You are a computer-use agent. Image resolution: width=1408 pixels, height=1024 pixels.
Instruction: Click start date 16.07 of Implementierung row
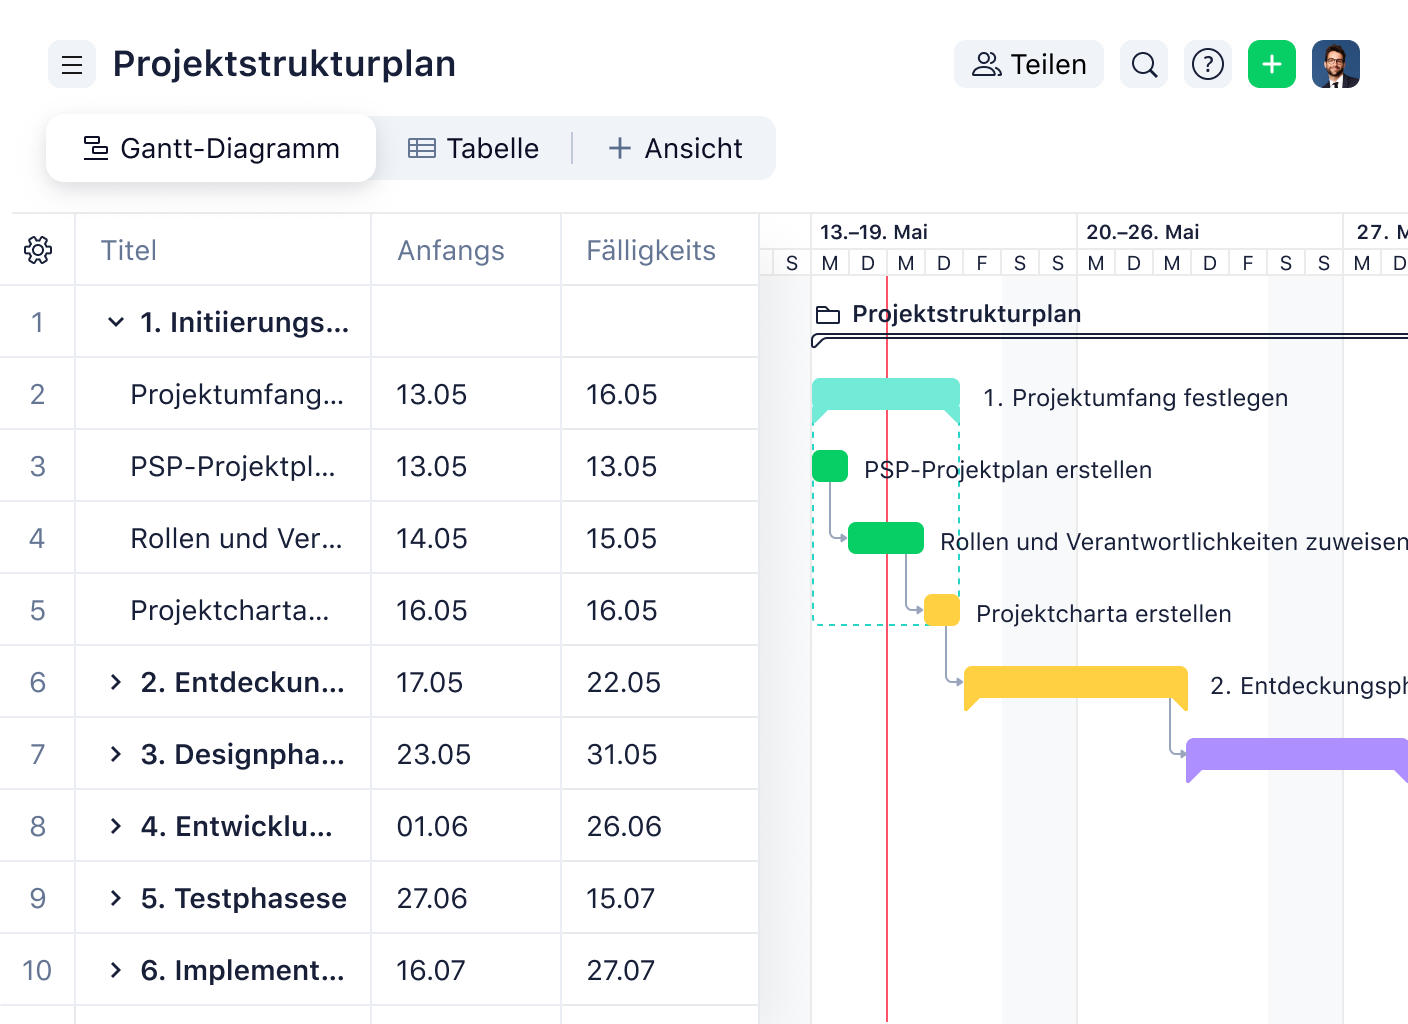coord(431,970)
